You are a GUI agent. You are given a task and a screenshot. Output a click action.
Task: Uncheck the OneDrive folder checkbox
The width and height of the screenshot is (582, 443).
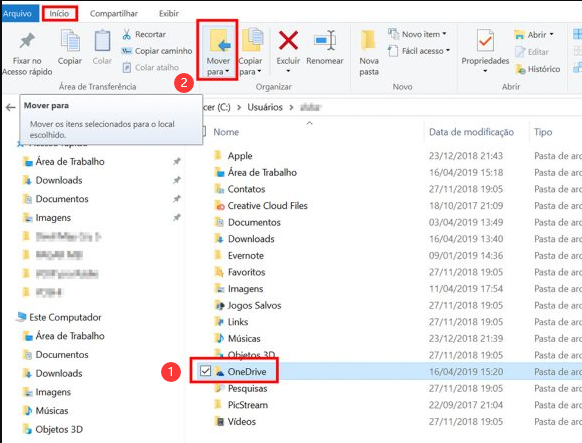pos(205,371)
